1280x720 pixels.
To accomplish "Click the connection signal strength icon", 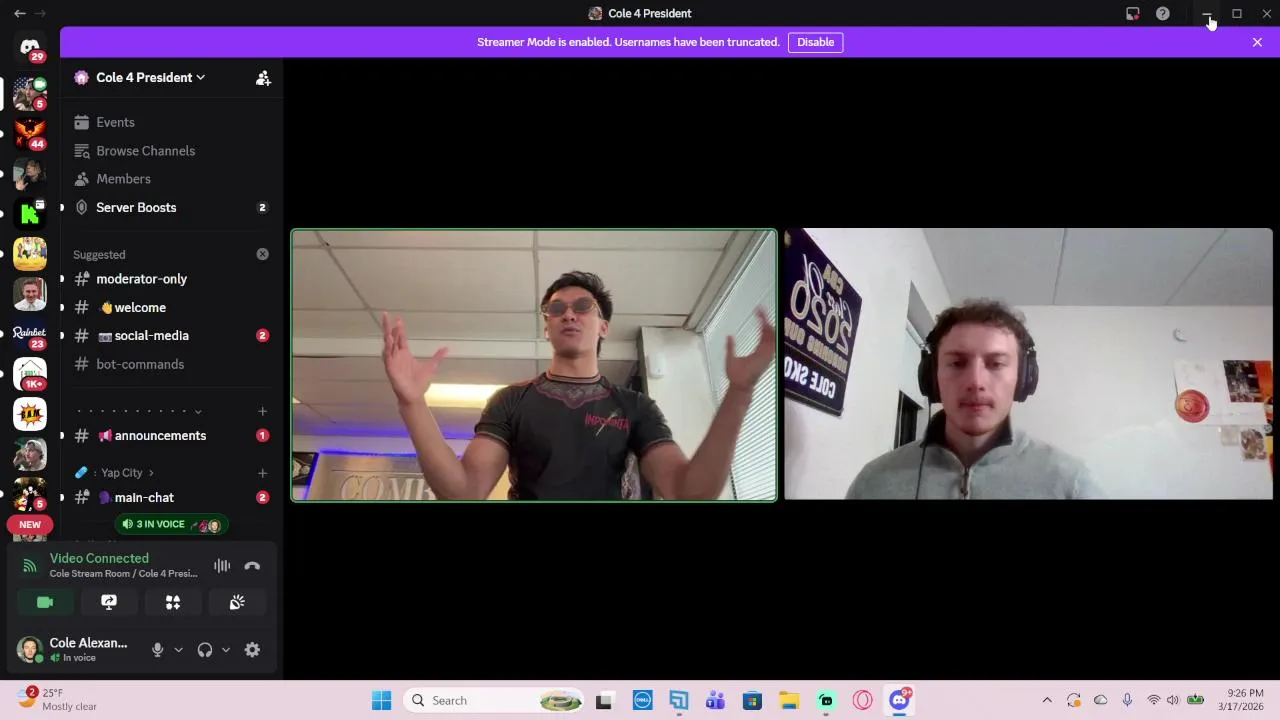I will [30, 566].
